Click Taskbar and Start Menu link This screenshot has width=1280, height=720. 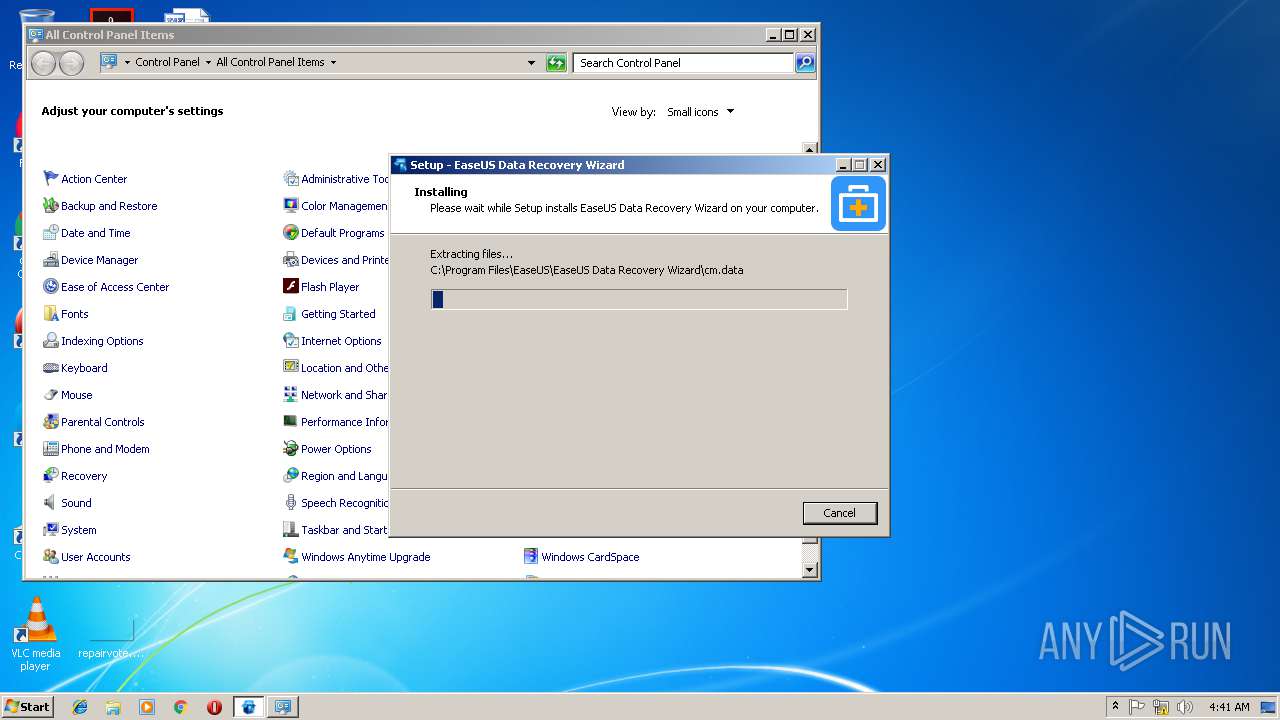[x=344, y=530]
